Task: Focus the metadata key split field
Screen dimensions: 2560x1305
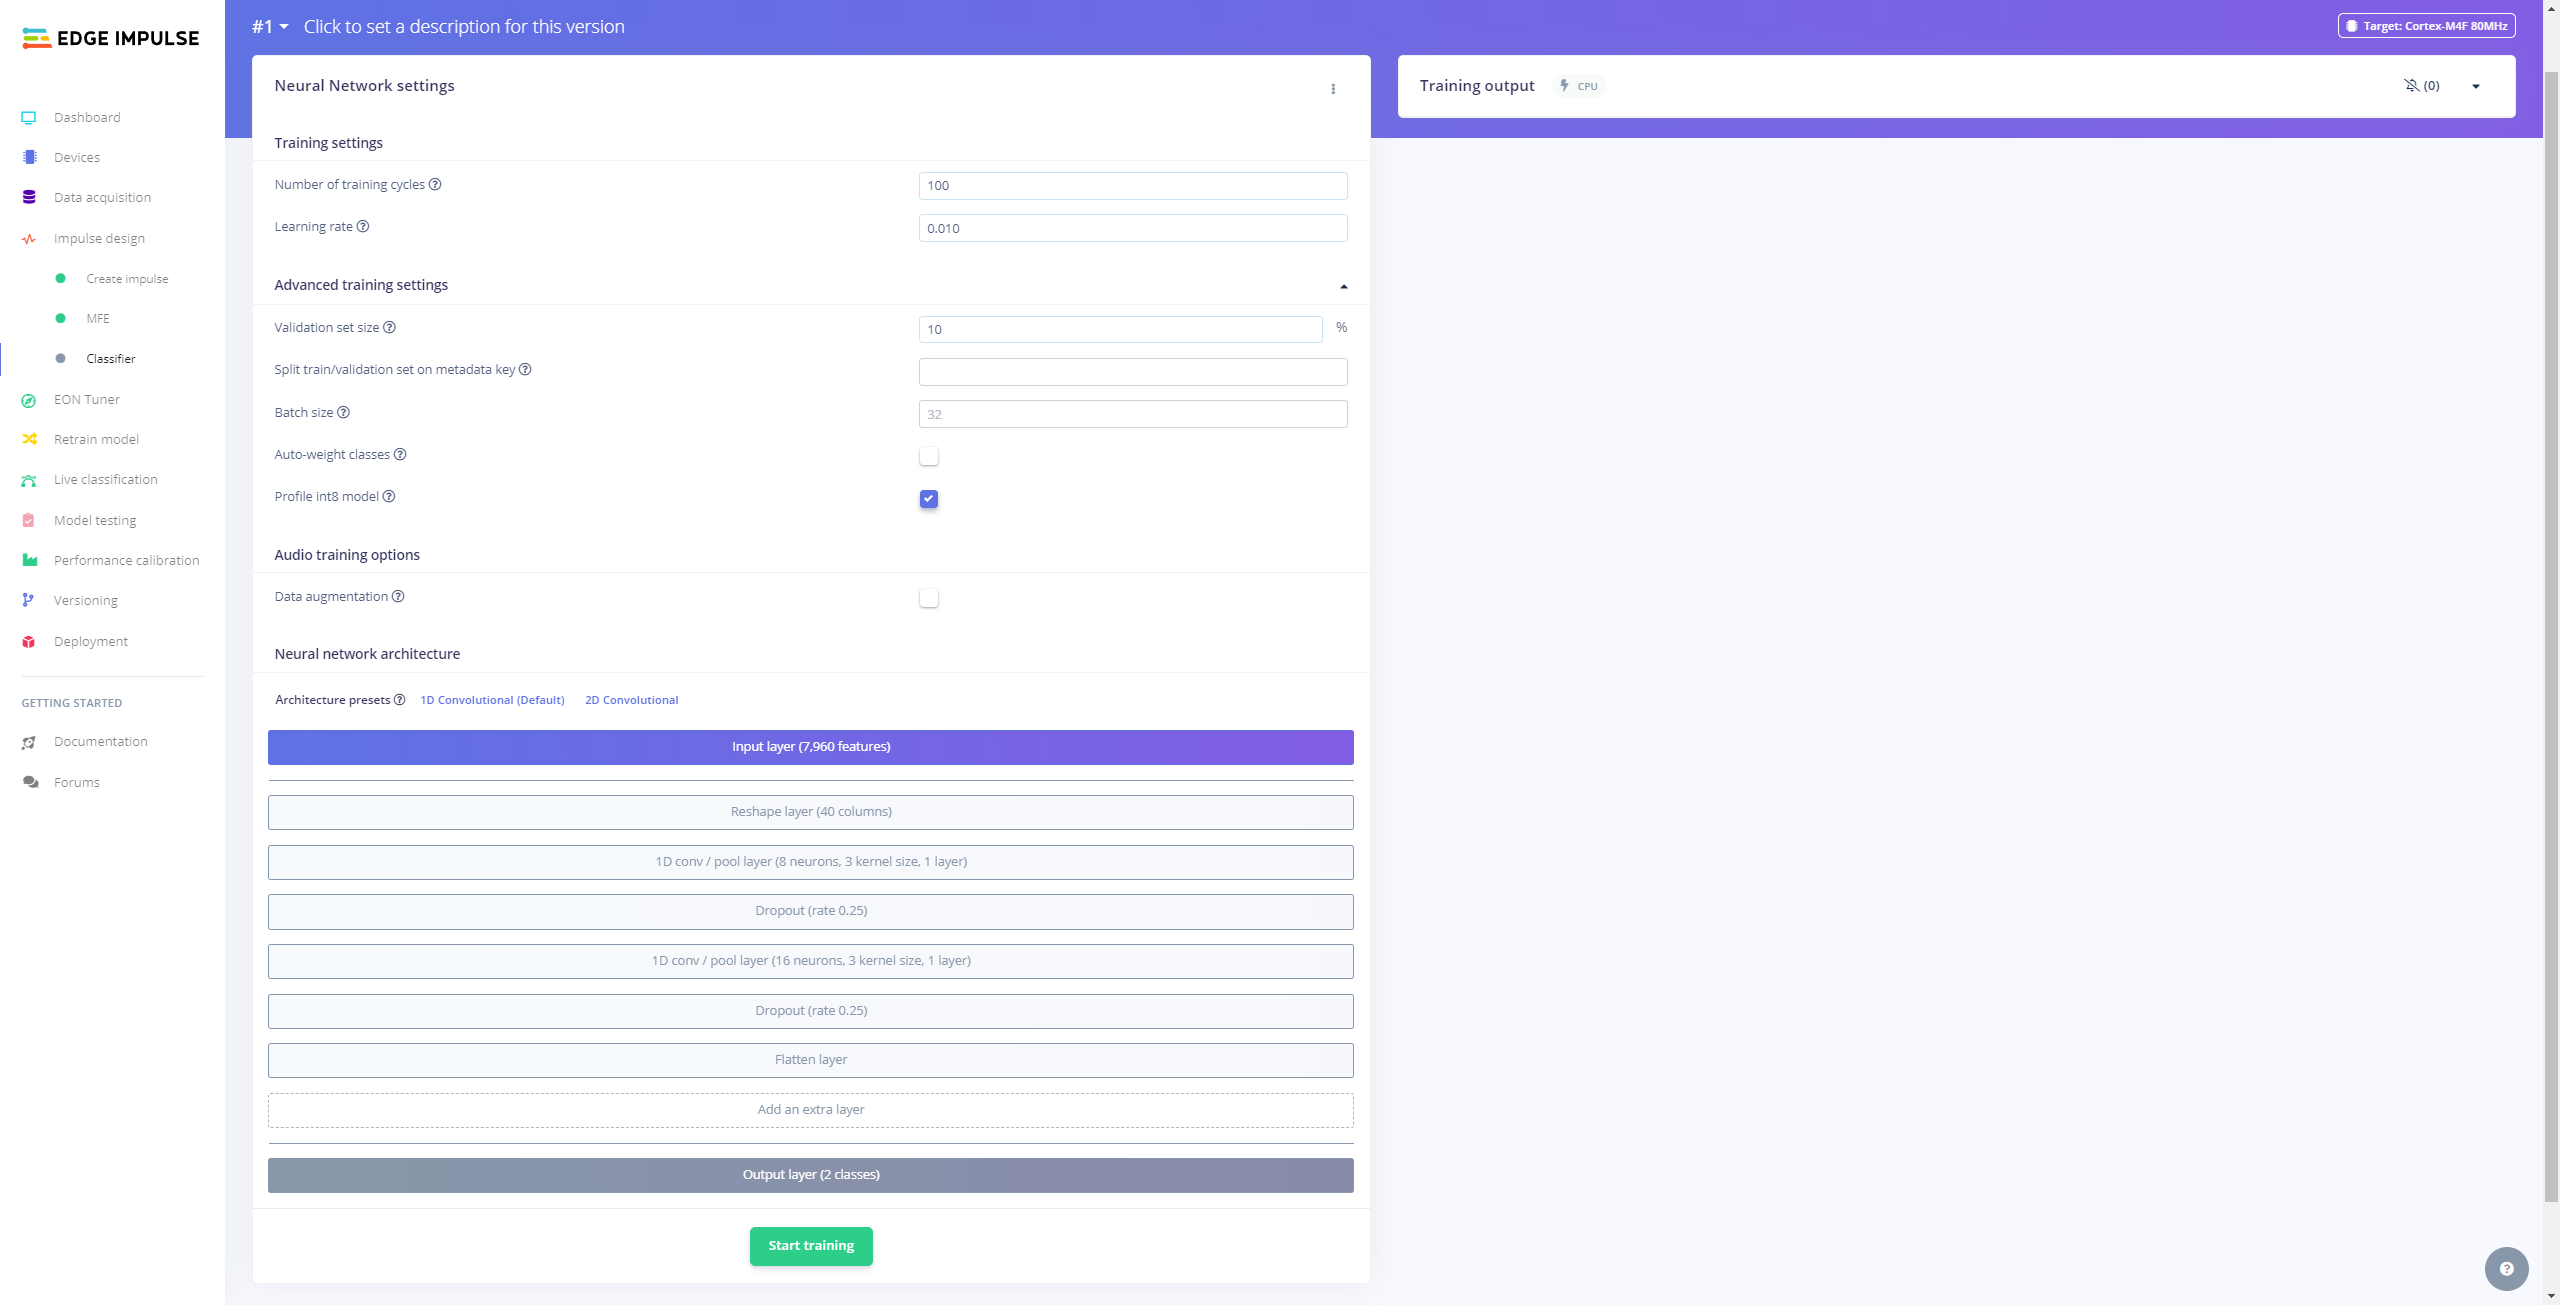Action: pos(1133,372)
